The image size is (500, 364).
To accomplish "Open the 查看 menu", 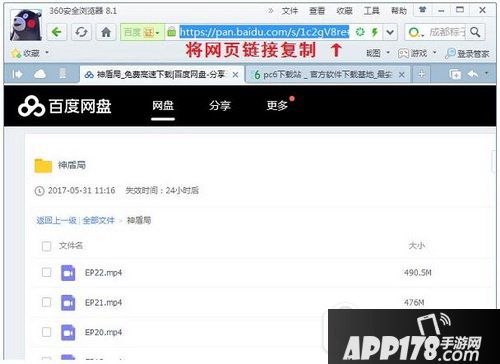I will pos(317,11).
